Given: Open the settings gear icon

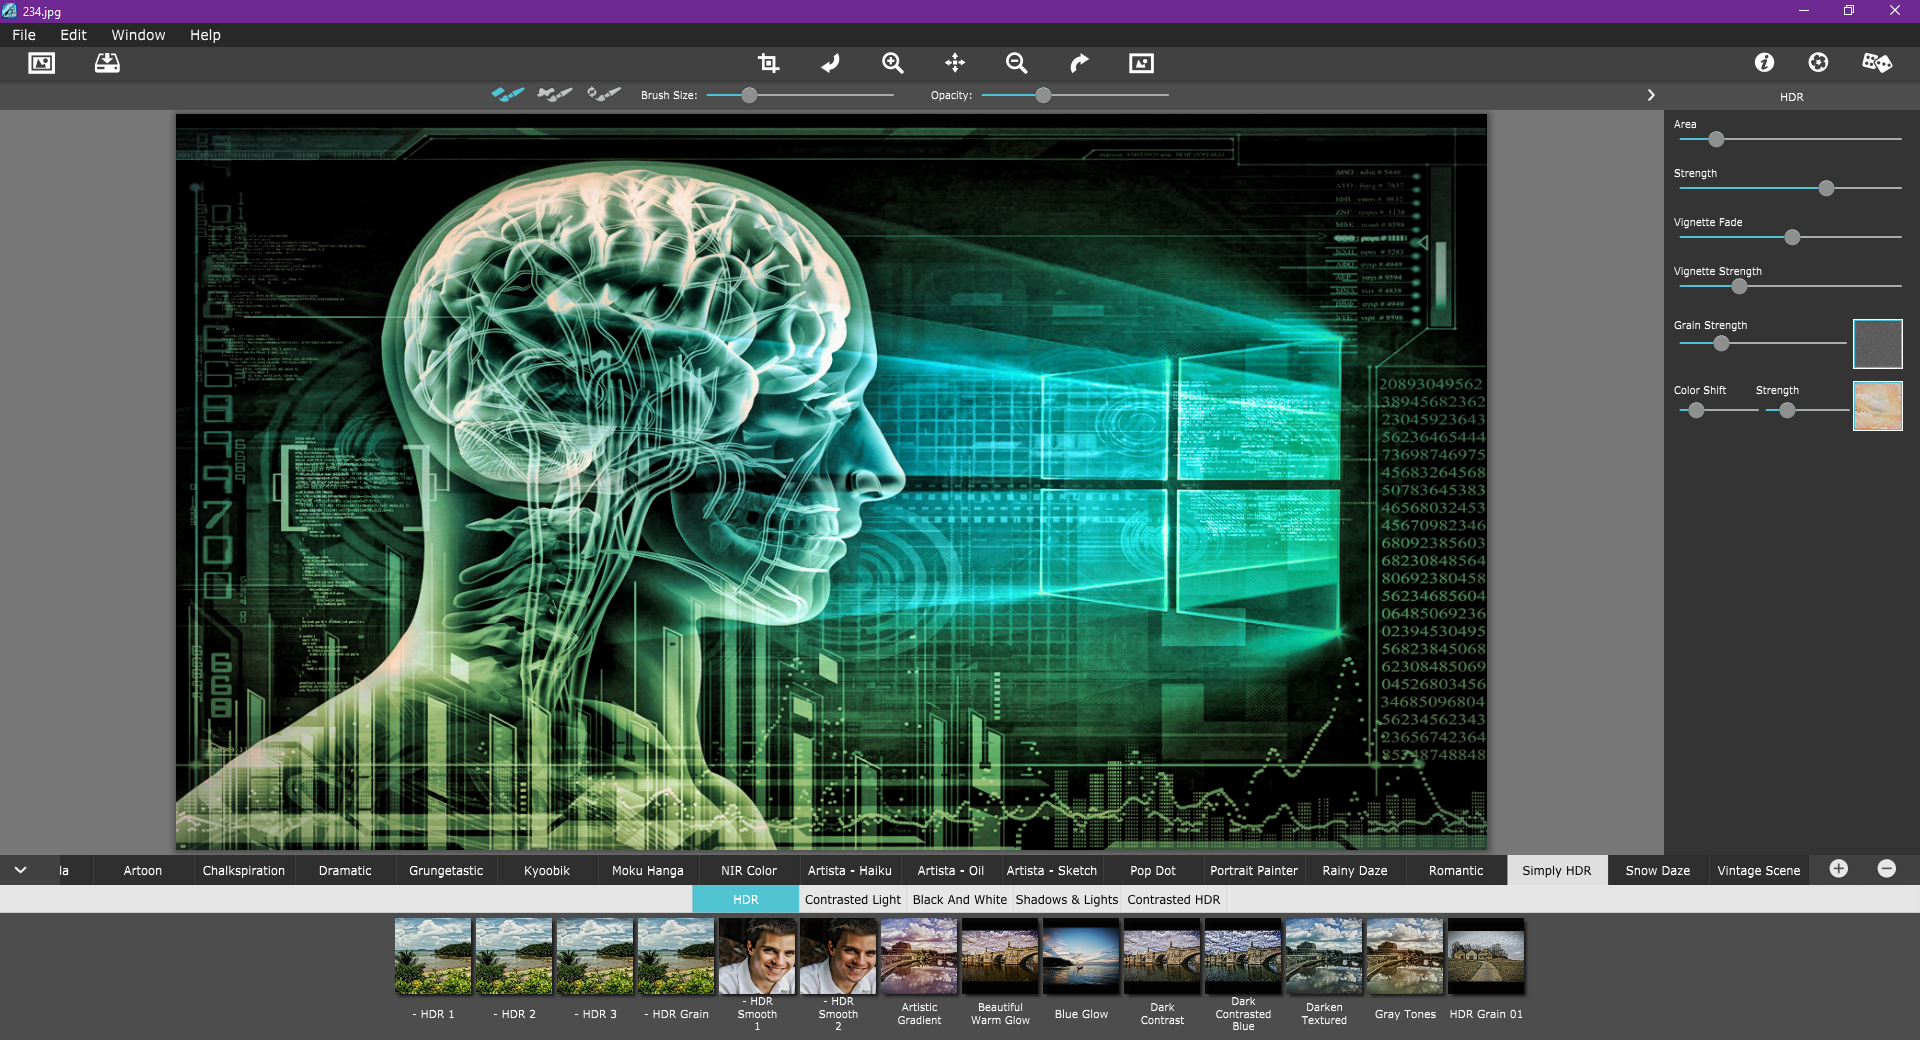Looking at the screenshot, I should [x=1818, y=63].
